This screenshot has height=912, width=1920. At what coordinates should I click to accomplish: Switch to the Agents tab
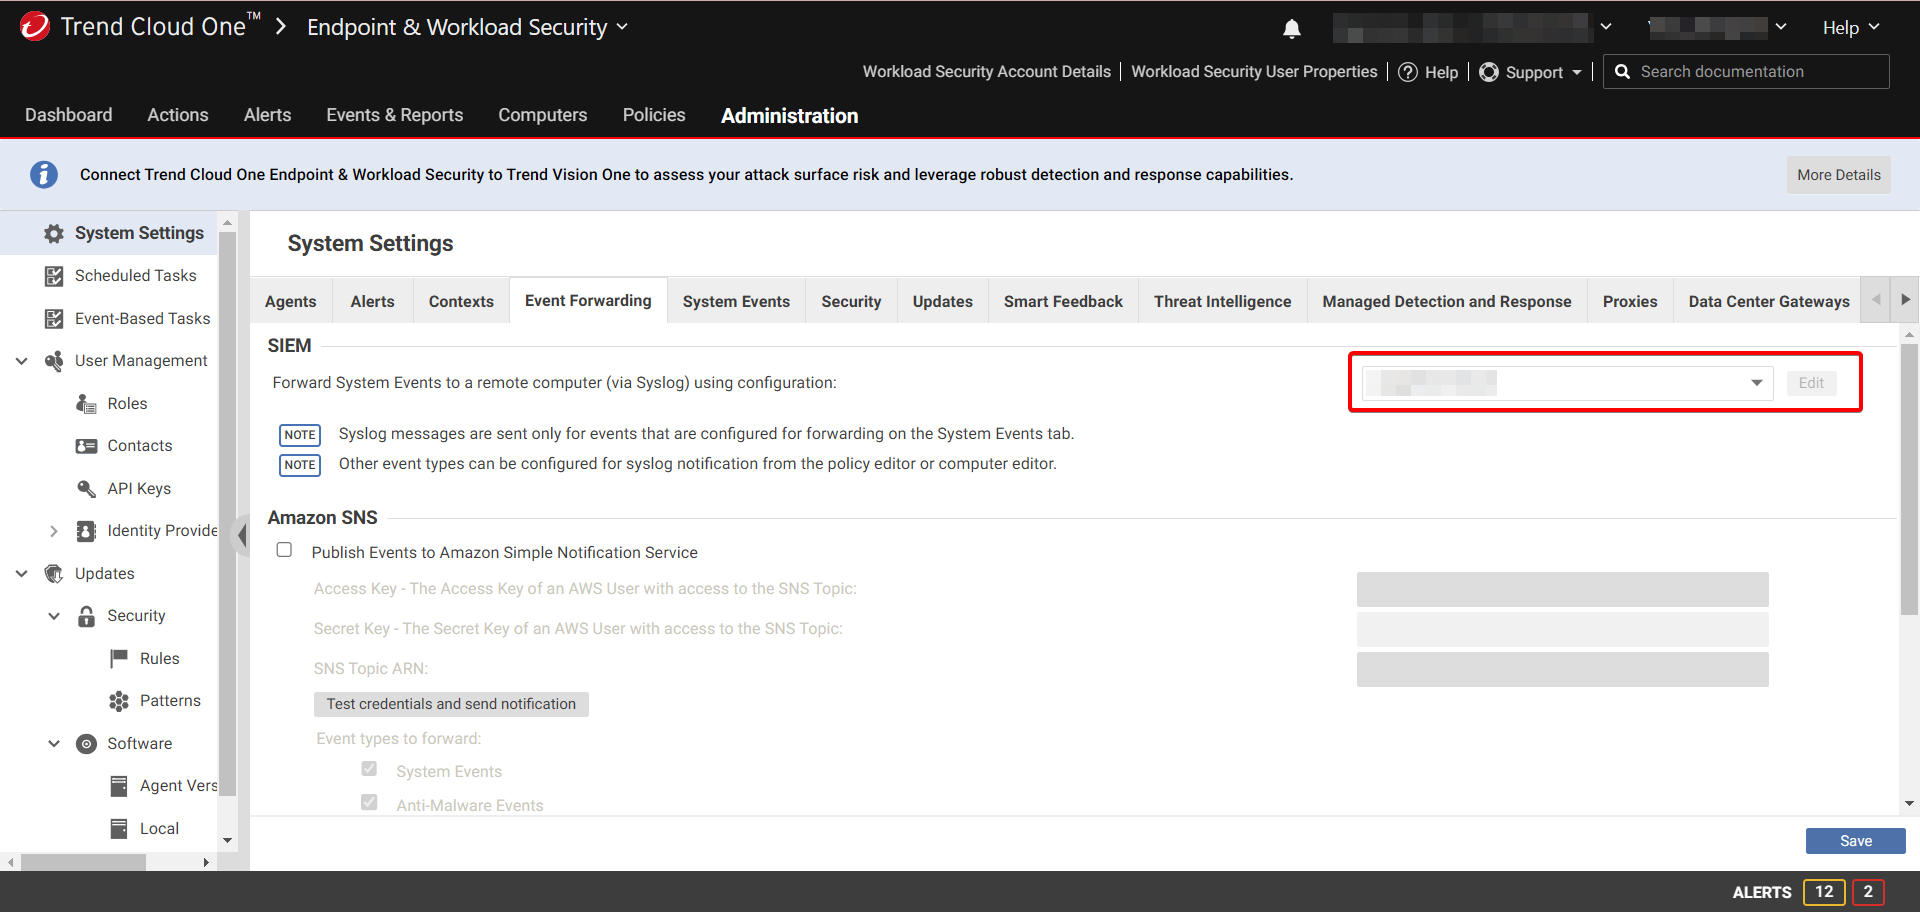290,301
